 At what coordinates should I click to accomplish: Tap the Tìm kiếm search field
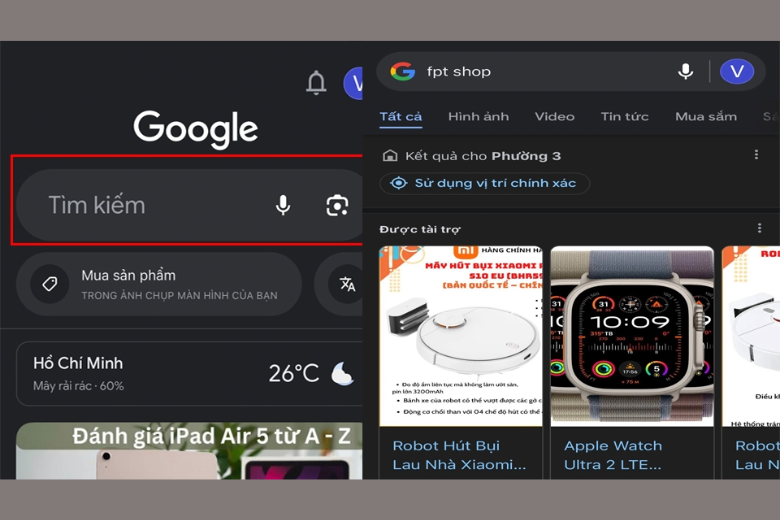[x=189, y=205]
